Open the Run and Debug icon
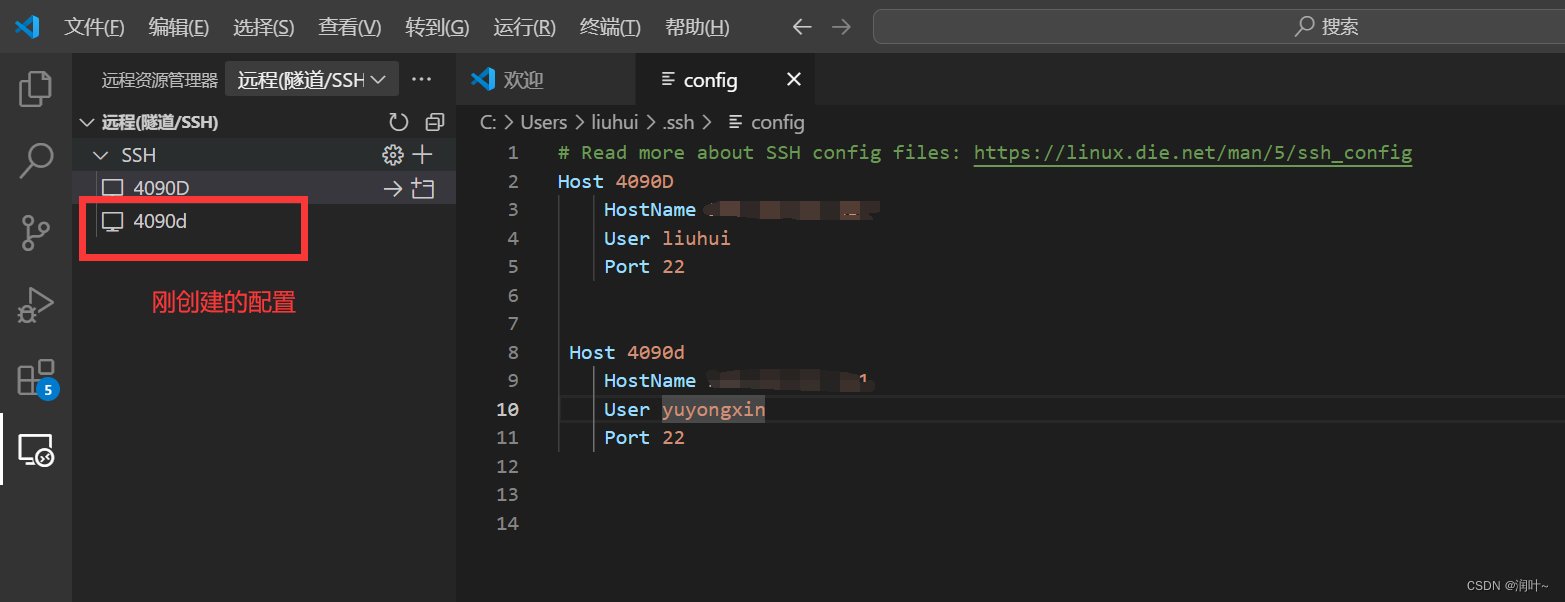1565x602 pixels. coord(36,305)
